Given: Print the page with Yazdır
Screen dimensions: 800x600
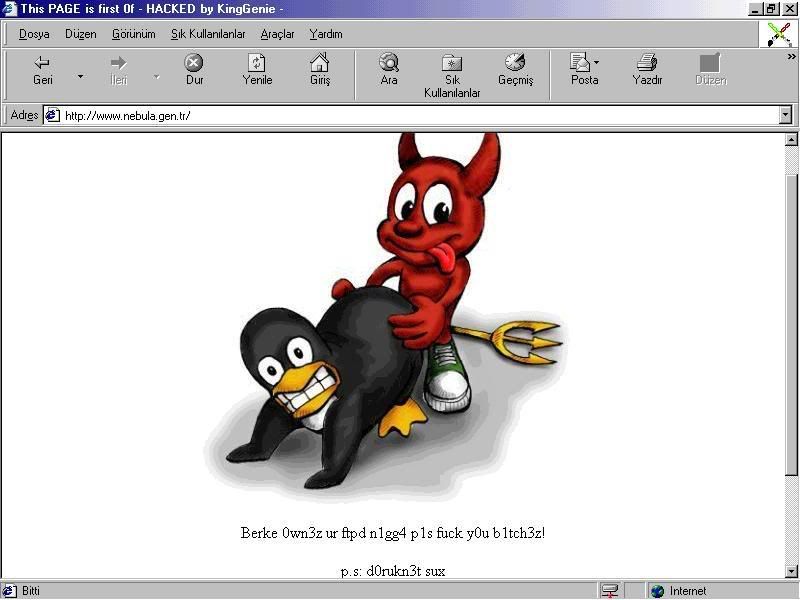Looking at the screenshot, I should [x=647, y=71].
